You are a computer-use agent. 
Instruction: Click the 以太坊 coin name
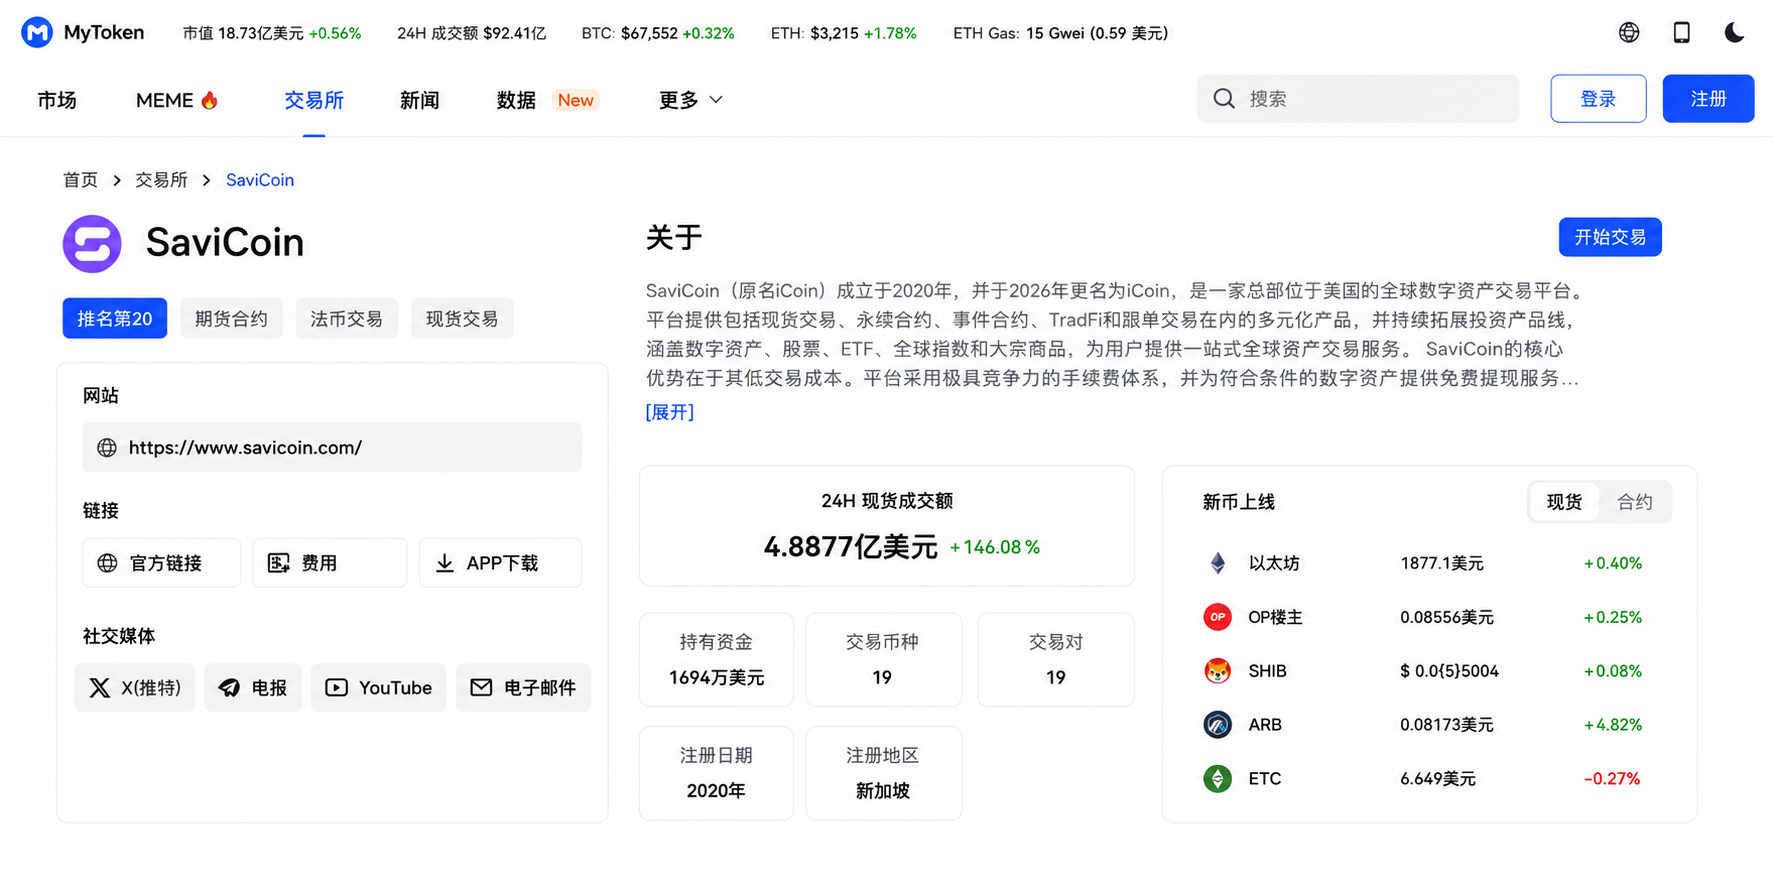click(x=1274, y=563)
